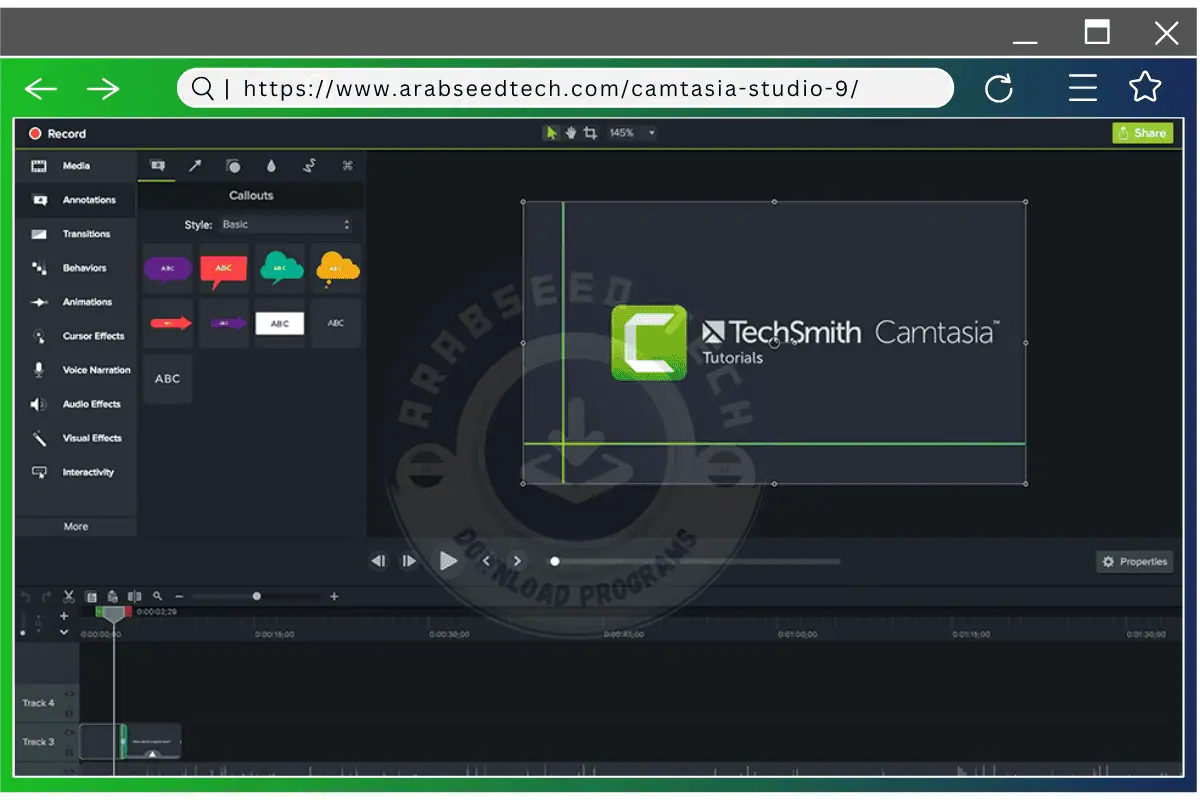Select the Blur annotation category
Screen dimensions: 1200x800
coord(271,165)
